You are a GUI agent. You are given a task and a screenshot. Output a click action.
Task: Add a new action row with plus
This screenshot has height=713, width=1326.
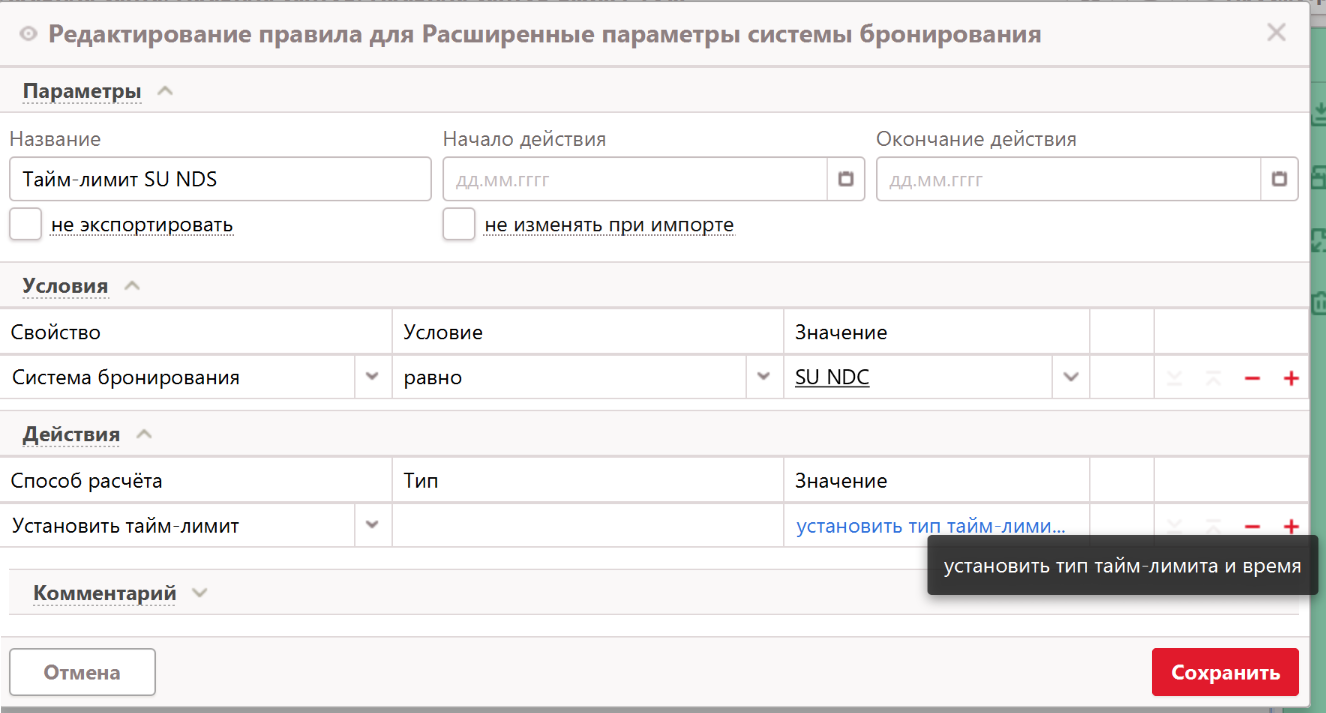click(x=1291, y=526)
